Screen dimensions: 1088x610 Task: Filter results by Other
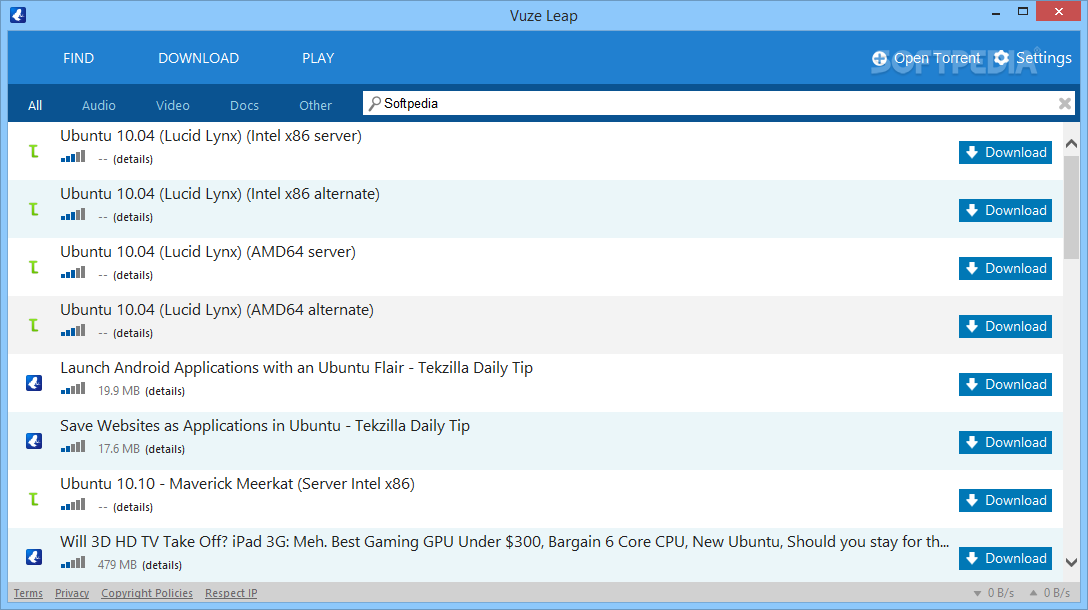point(316,105)
